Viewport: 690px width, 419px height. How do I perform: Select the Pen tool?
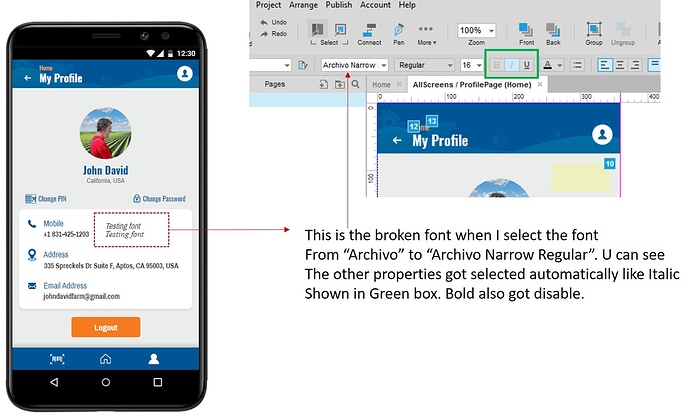coord(399,31)
